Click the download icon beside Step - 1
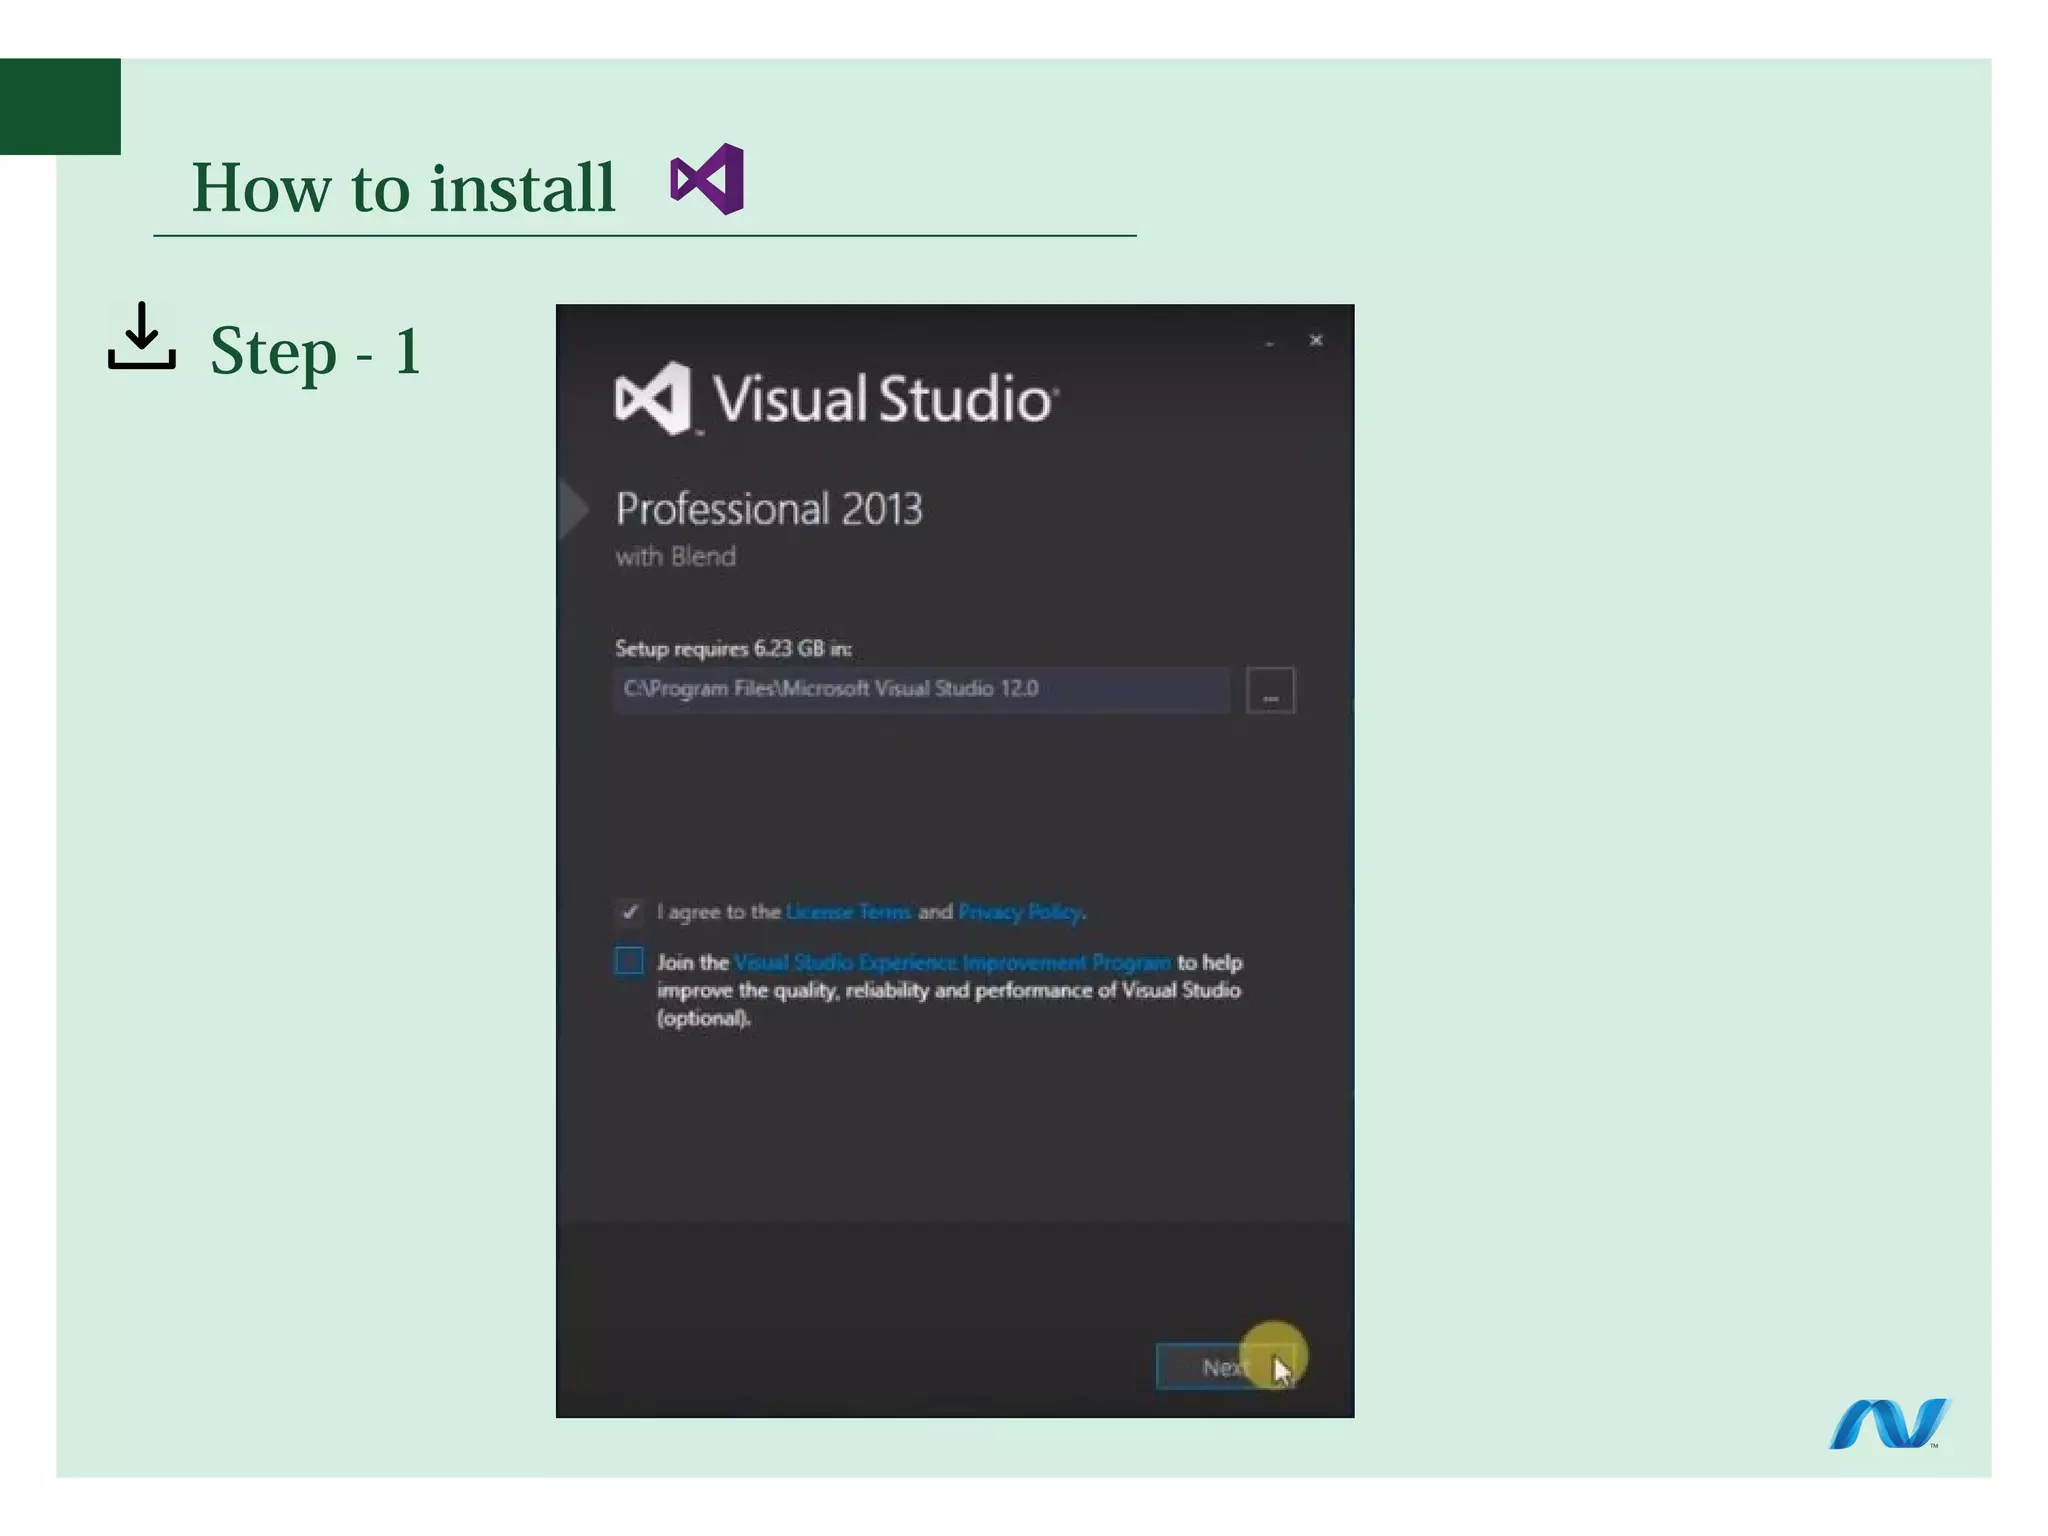 click(142, 336)
